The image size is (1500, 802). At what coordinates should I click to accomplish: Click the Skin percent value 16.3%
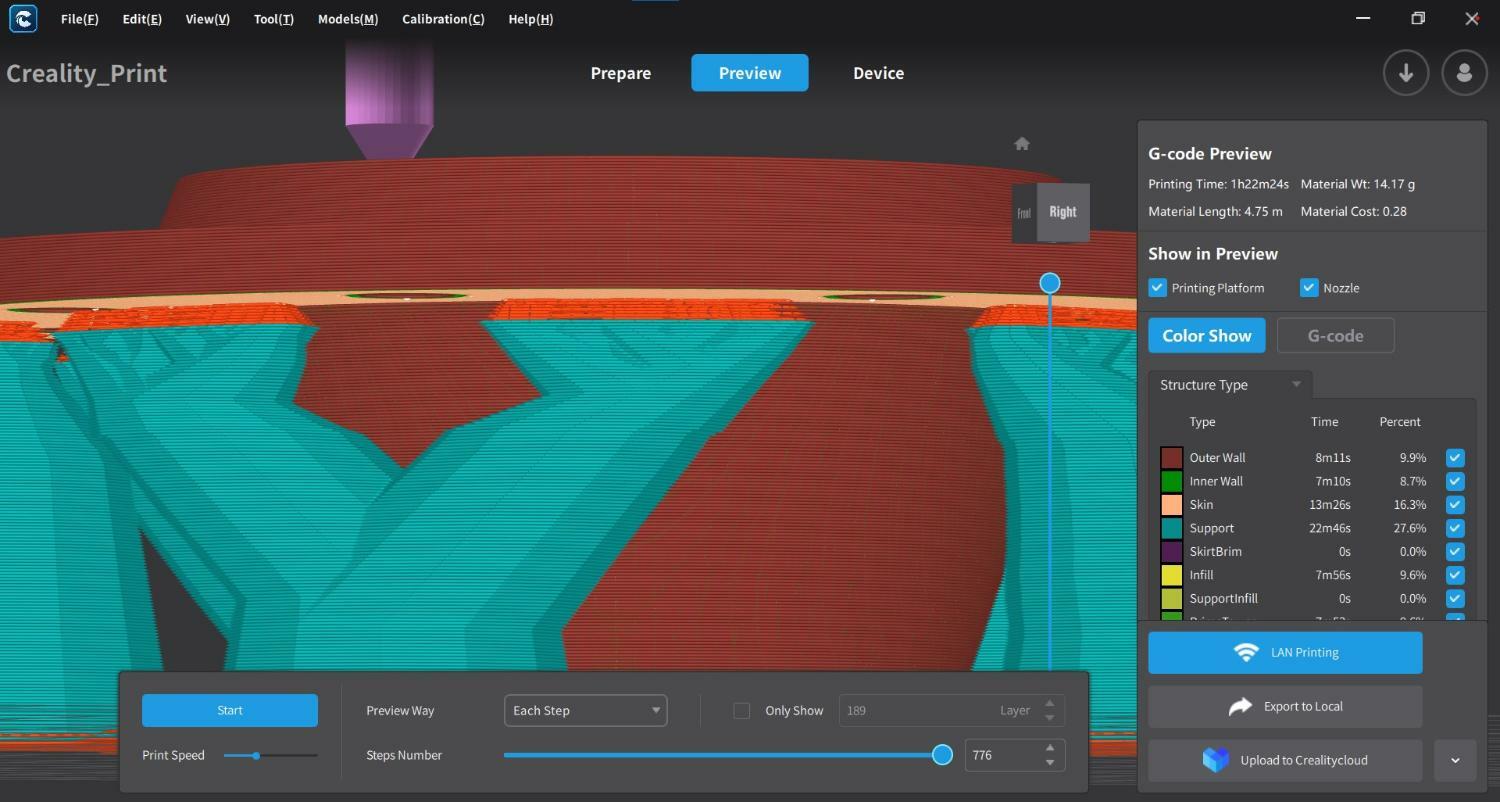(x=1412, y=505)
